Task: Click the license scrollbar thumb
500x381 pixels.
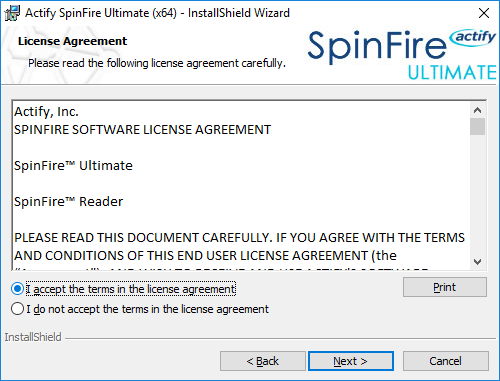Action: tap(477, 126)
